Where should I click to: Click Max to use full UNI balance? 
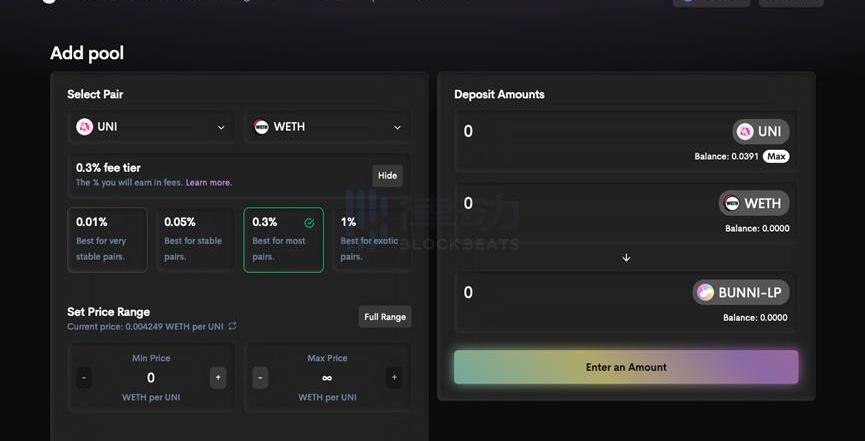pyautogui.click(x=776, y=156)
